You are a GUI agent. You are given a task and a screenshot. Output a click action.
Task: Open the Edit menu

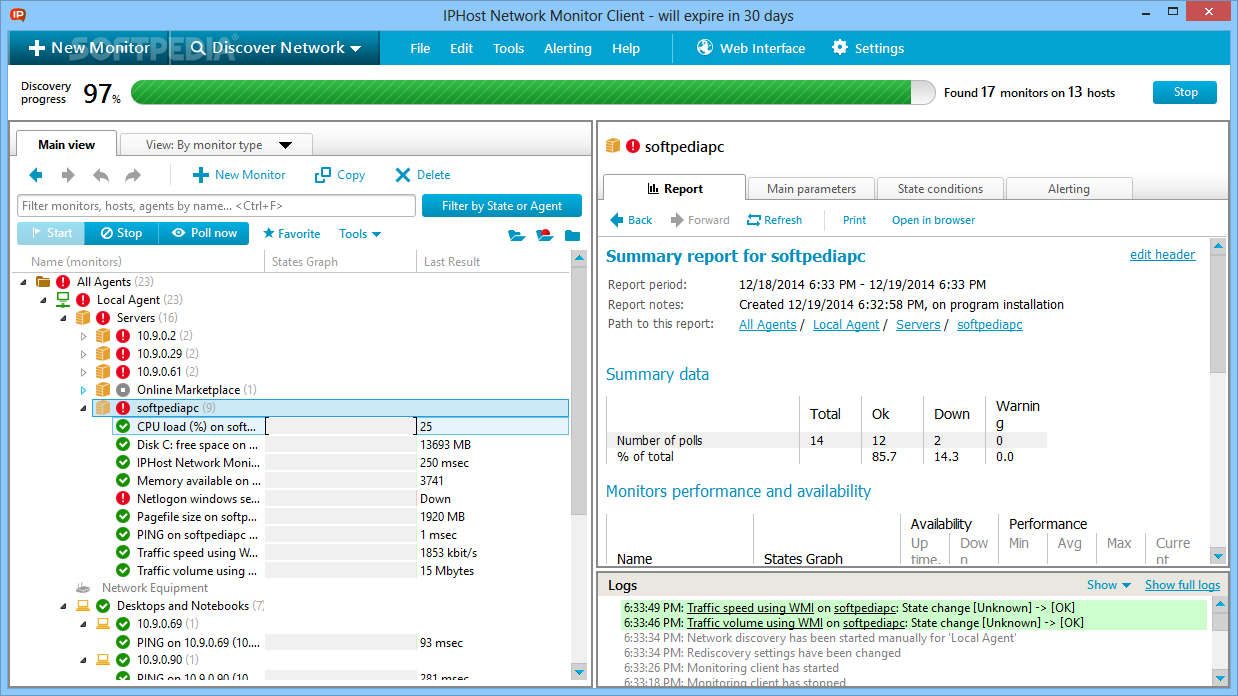click(461, 48)
